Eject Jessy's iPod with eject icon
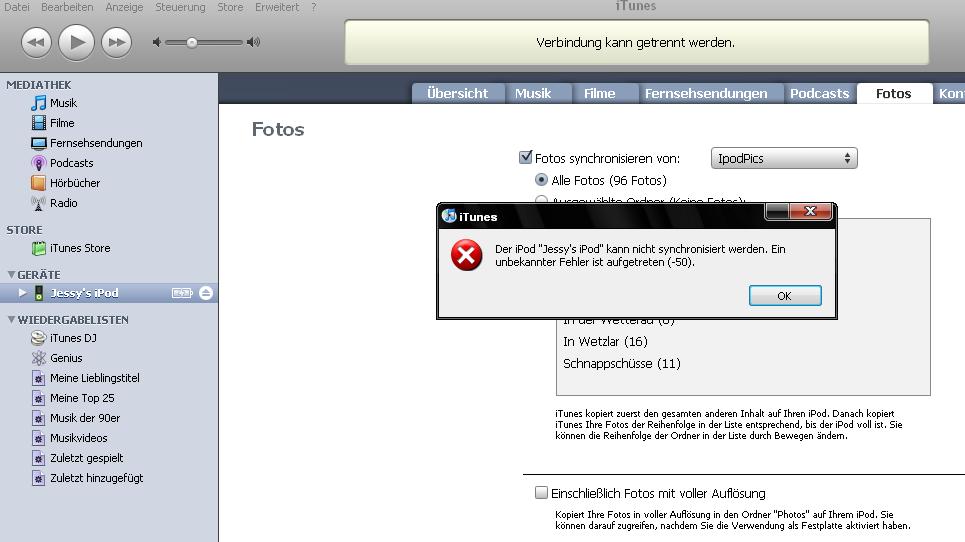This screenshot has width=965, height=542. coord(206,293)
